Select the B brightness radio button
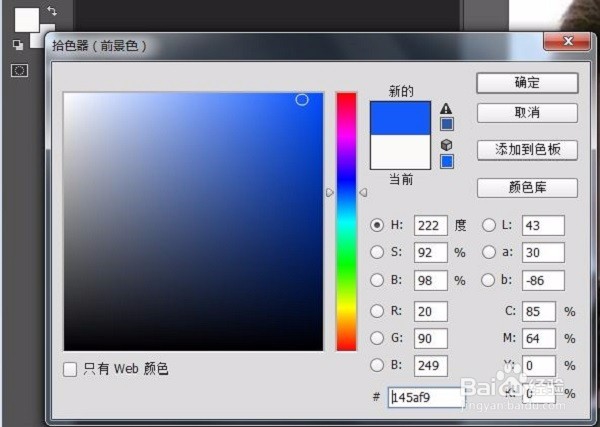Viewport: 600px width, 427px height. pyautogui.click(x=377, y=280)
